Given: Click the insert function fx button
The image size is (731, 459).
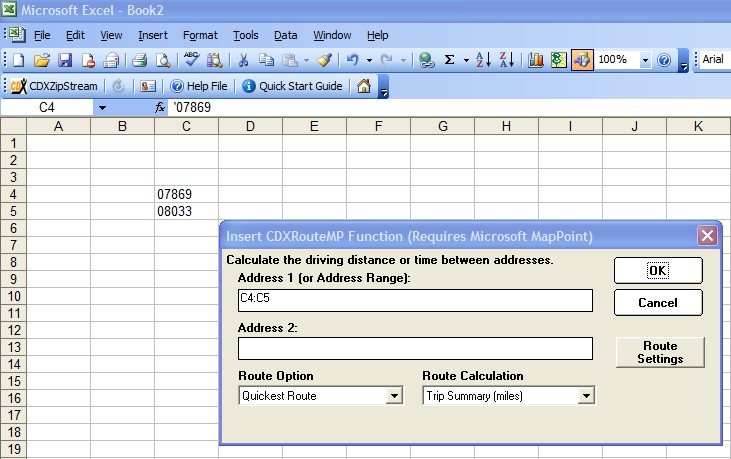Looking at the screenshot, I should coord(160,108).
